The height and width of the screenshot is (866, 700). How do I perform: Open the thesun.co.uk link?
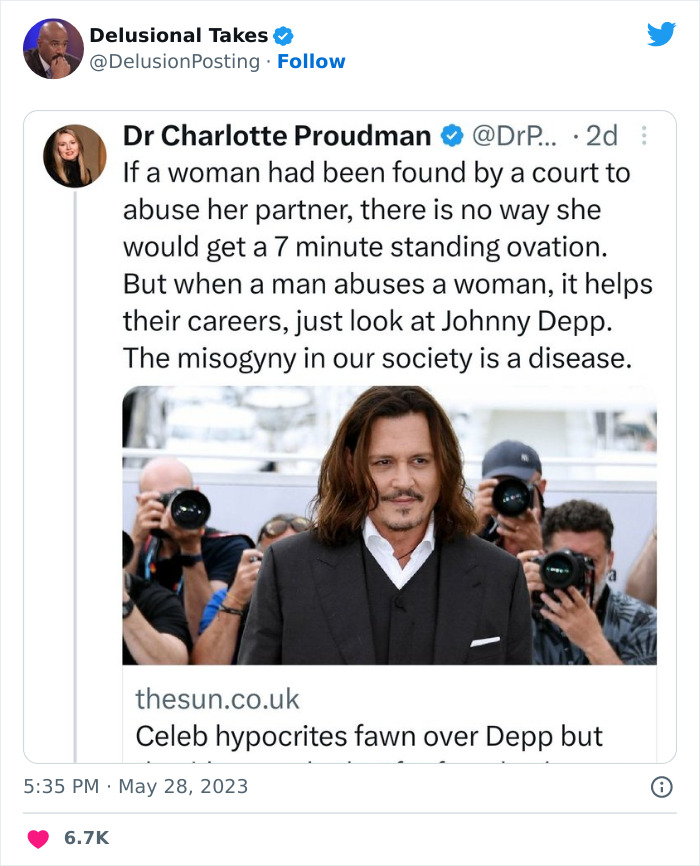click(217, 698)
